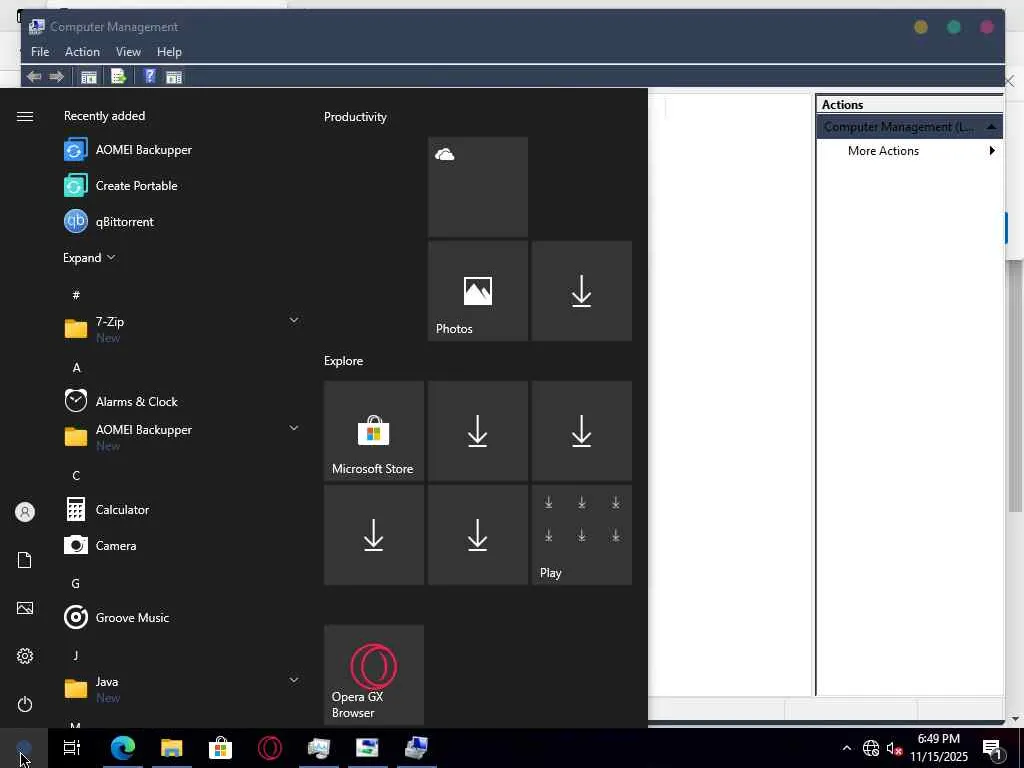Open Opera GX from taskbar

(270, 748)
